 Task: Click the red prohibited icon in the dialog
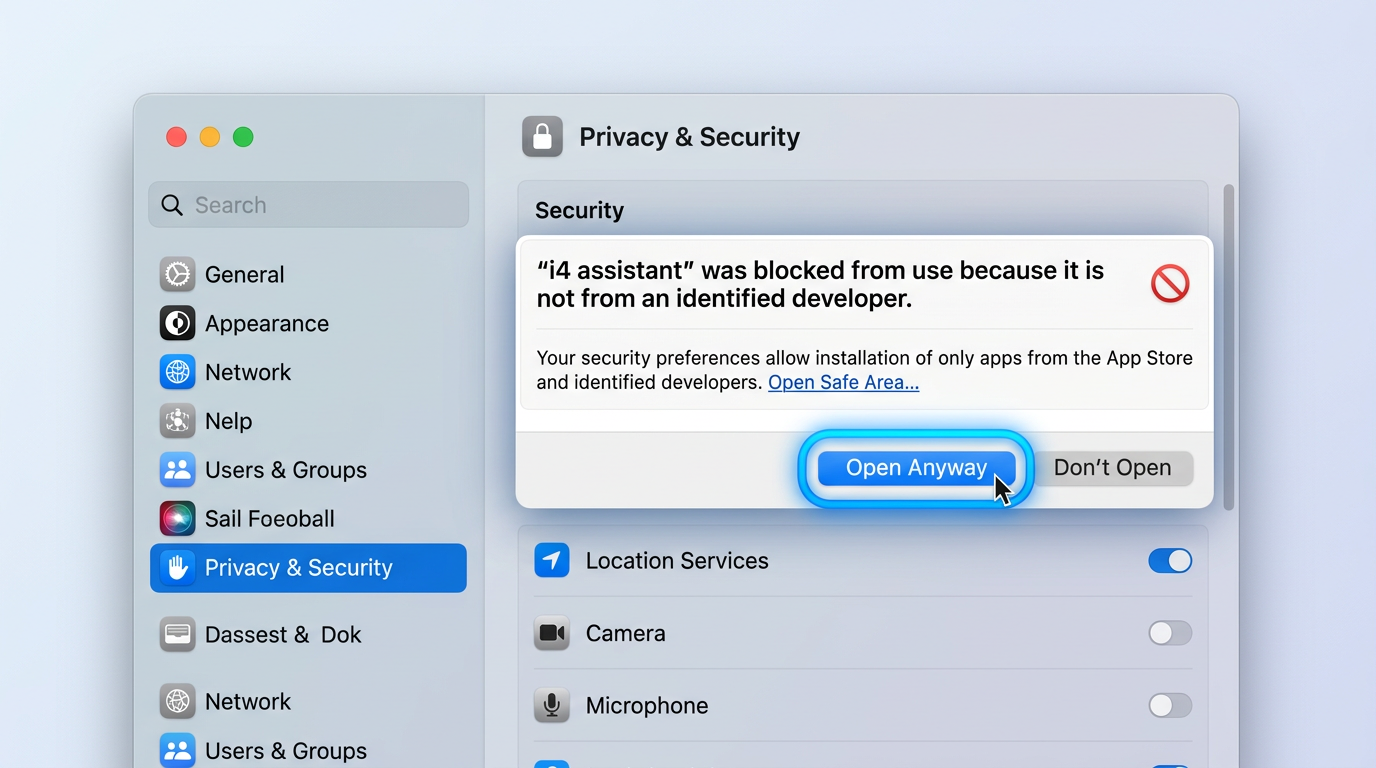click(x=1169, y=284)
